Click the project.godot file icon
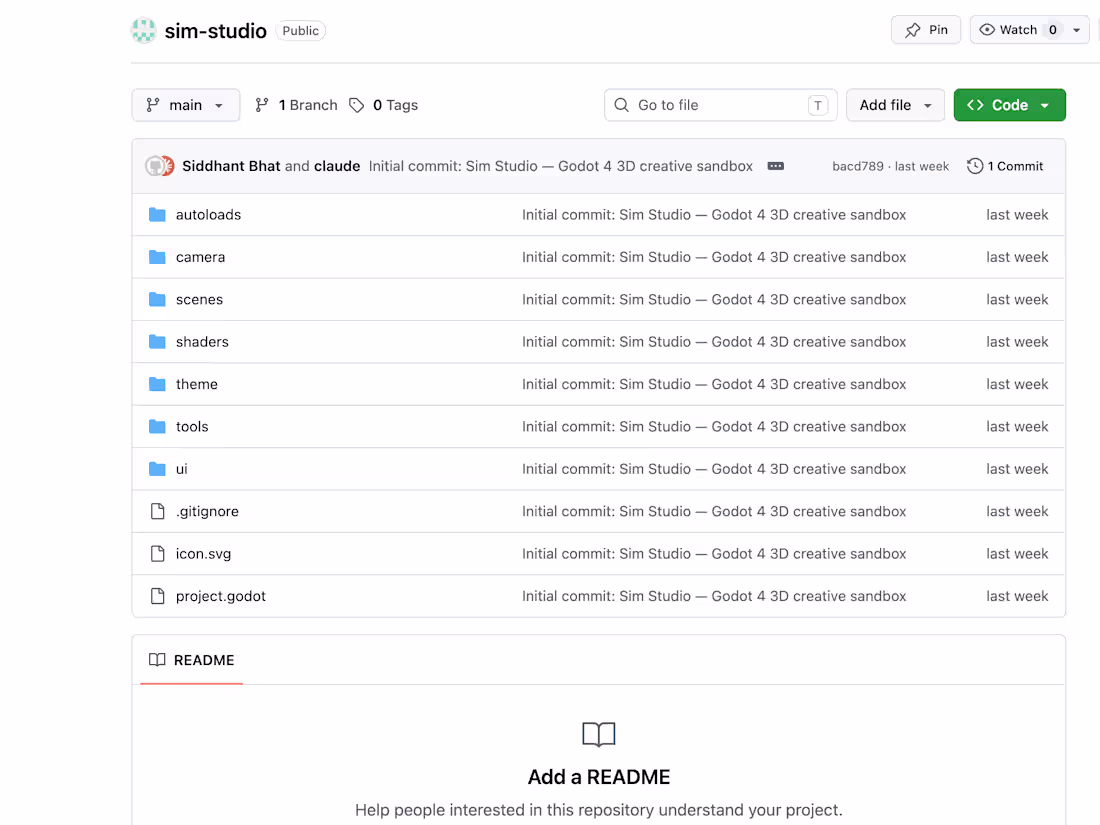This screenshot has height=825, width=1100. pos(158,596)
